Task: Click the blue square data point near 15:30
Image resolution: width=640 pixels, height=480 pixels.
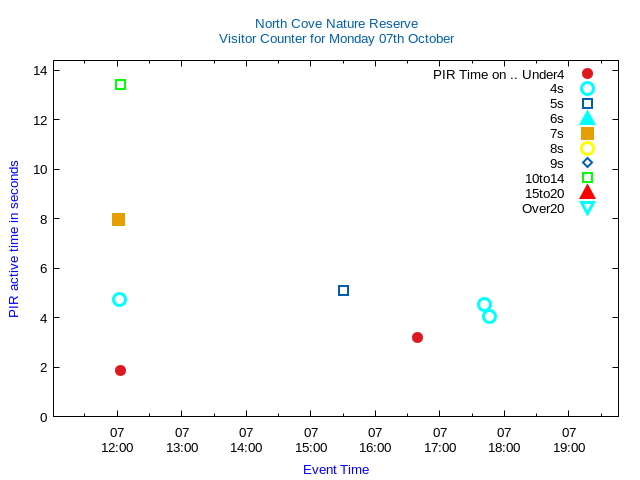Action: coord(343,291)
